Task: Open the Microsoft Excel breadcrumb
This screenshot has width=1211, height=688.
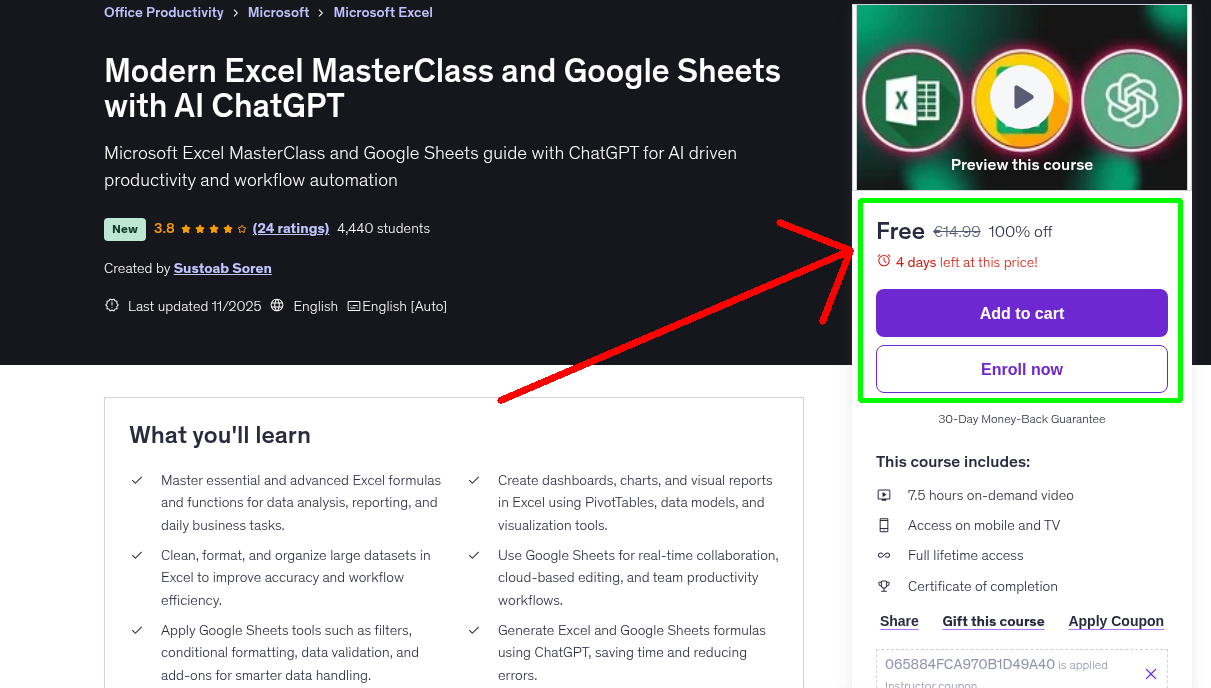Action: (x=383, y=12)
